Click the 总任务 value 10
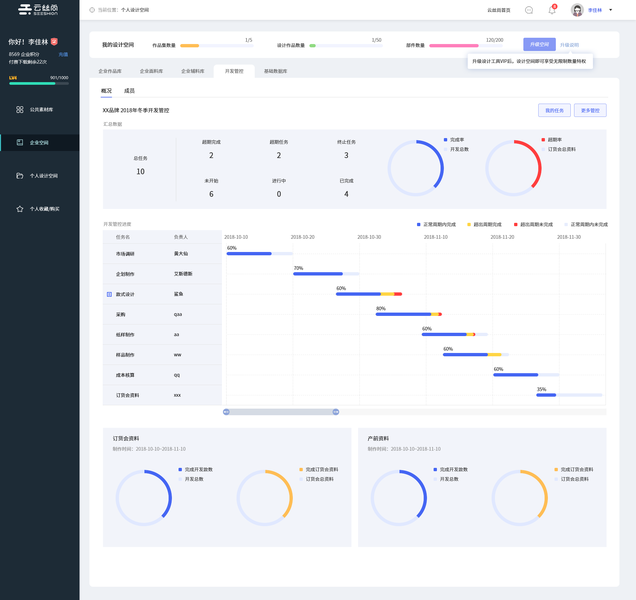The width and height of the screenshot is (636, 600). point(140,172)
